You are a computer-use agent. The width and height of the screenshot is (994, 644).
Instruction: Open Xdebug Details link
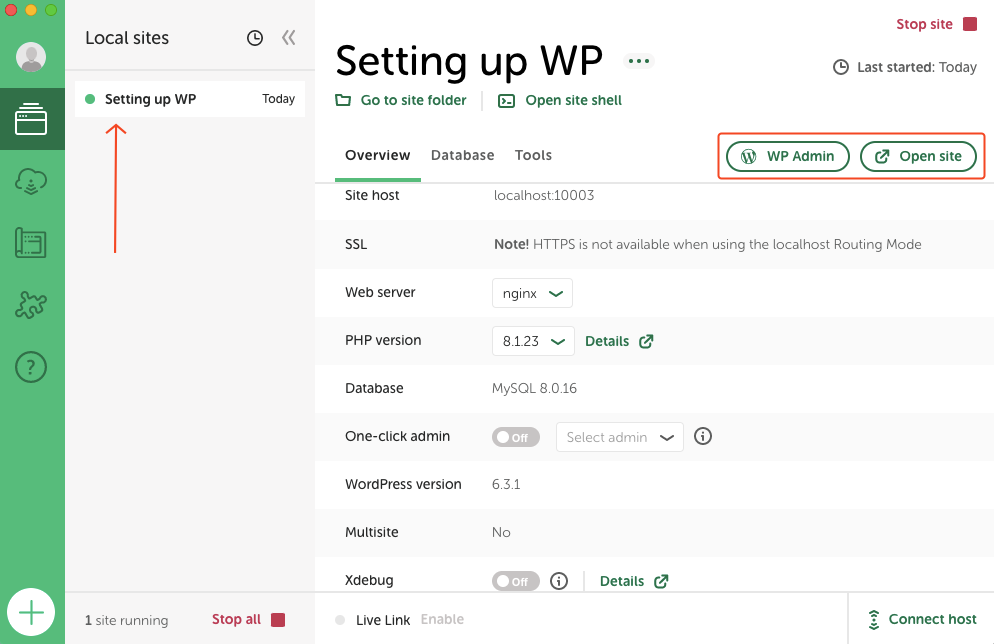(622, 581)
